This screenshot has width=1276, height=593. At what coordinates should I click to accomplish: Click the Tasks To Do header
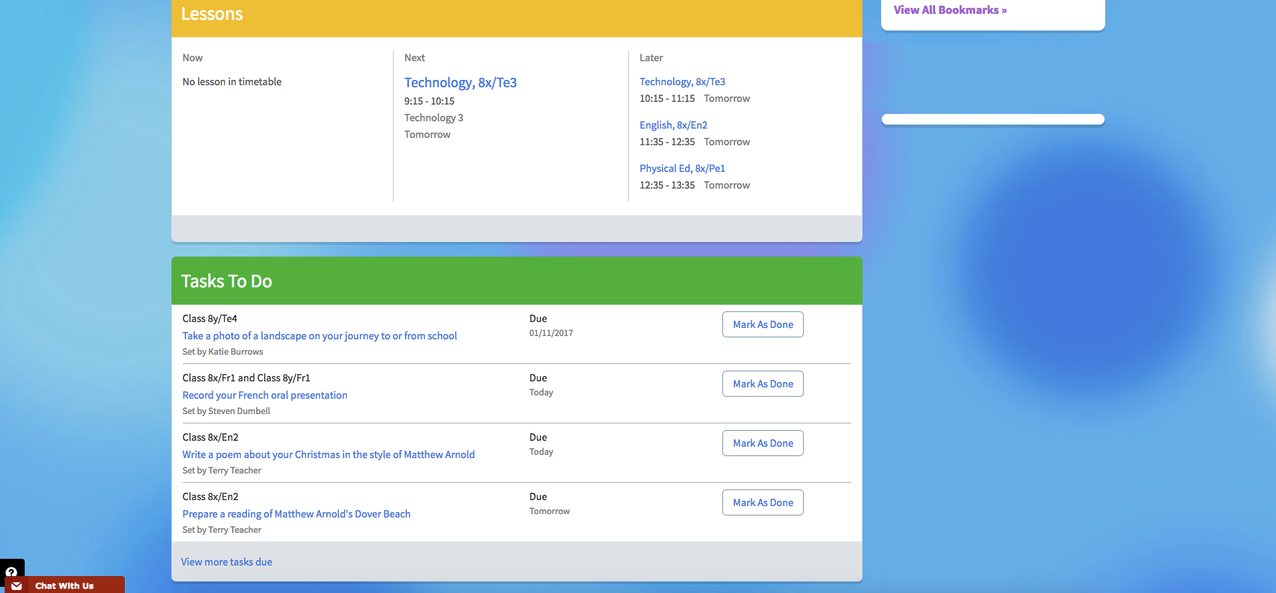click(227, 281)
